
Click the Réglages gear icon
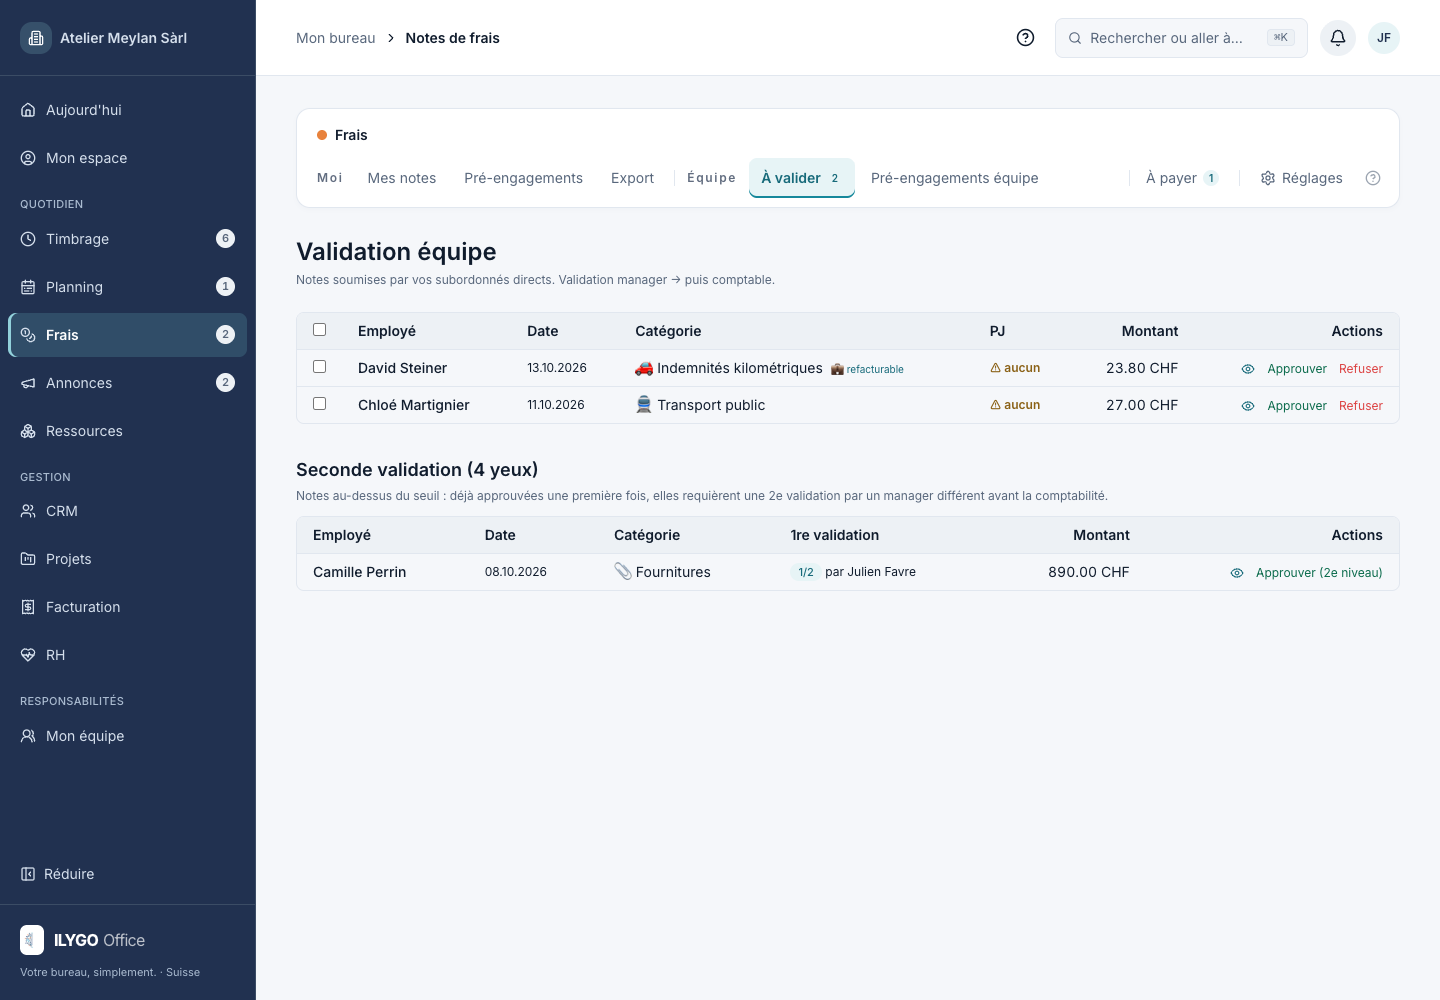(x=1268, y=178)
